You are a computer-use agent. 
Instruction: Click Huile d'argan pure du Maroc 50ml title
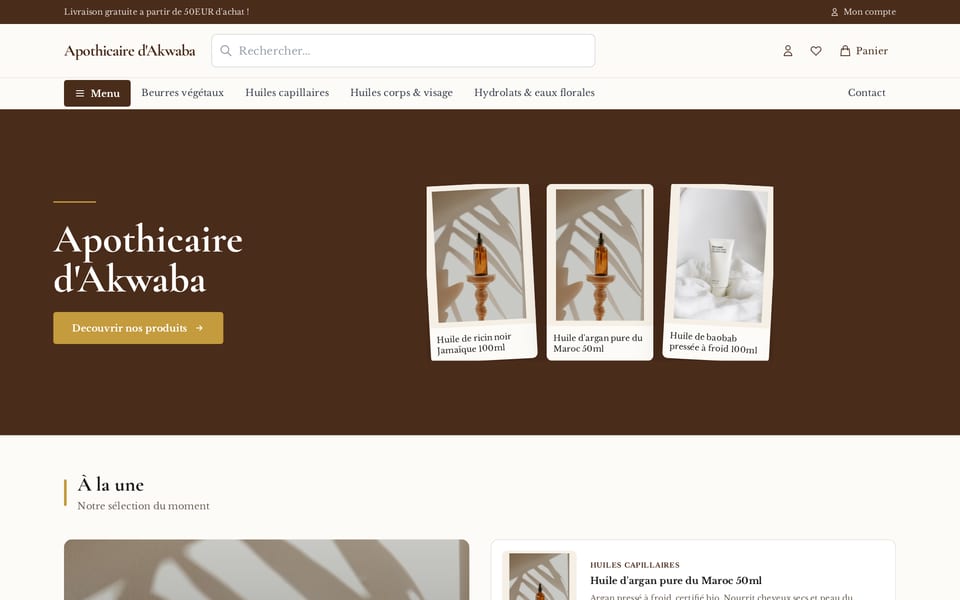click(676, 580)
